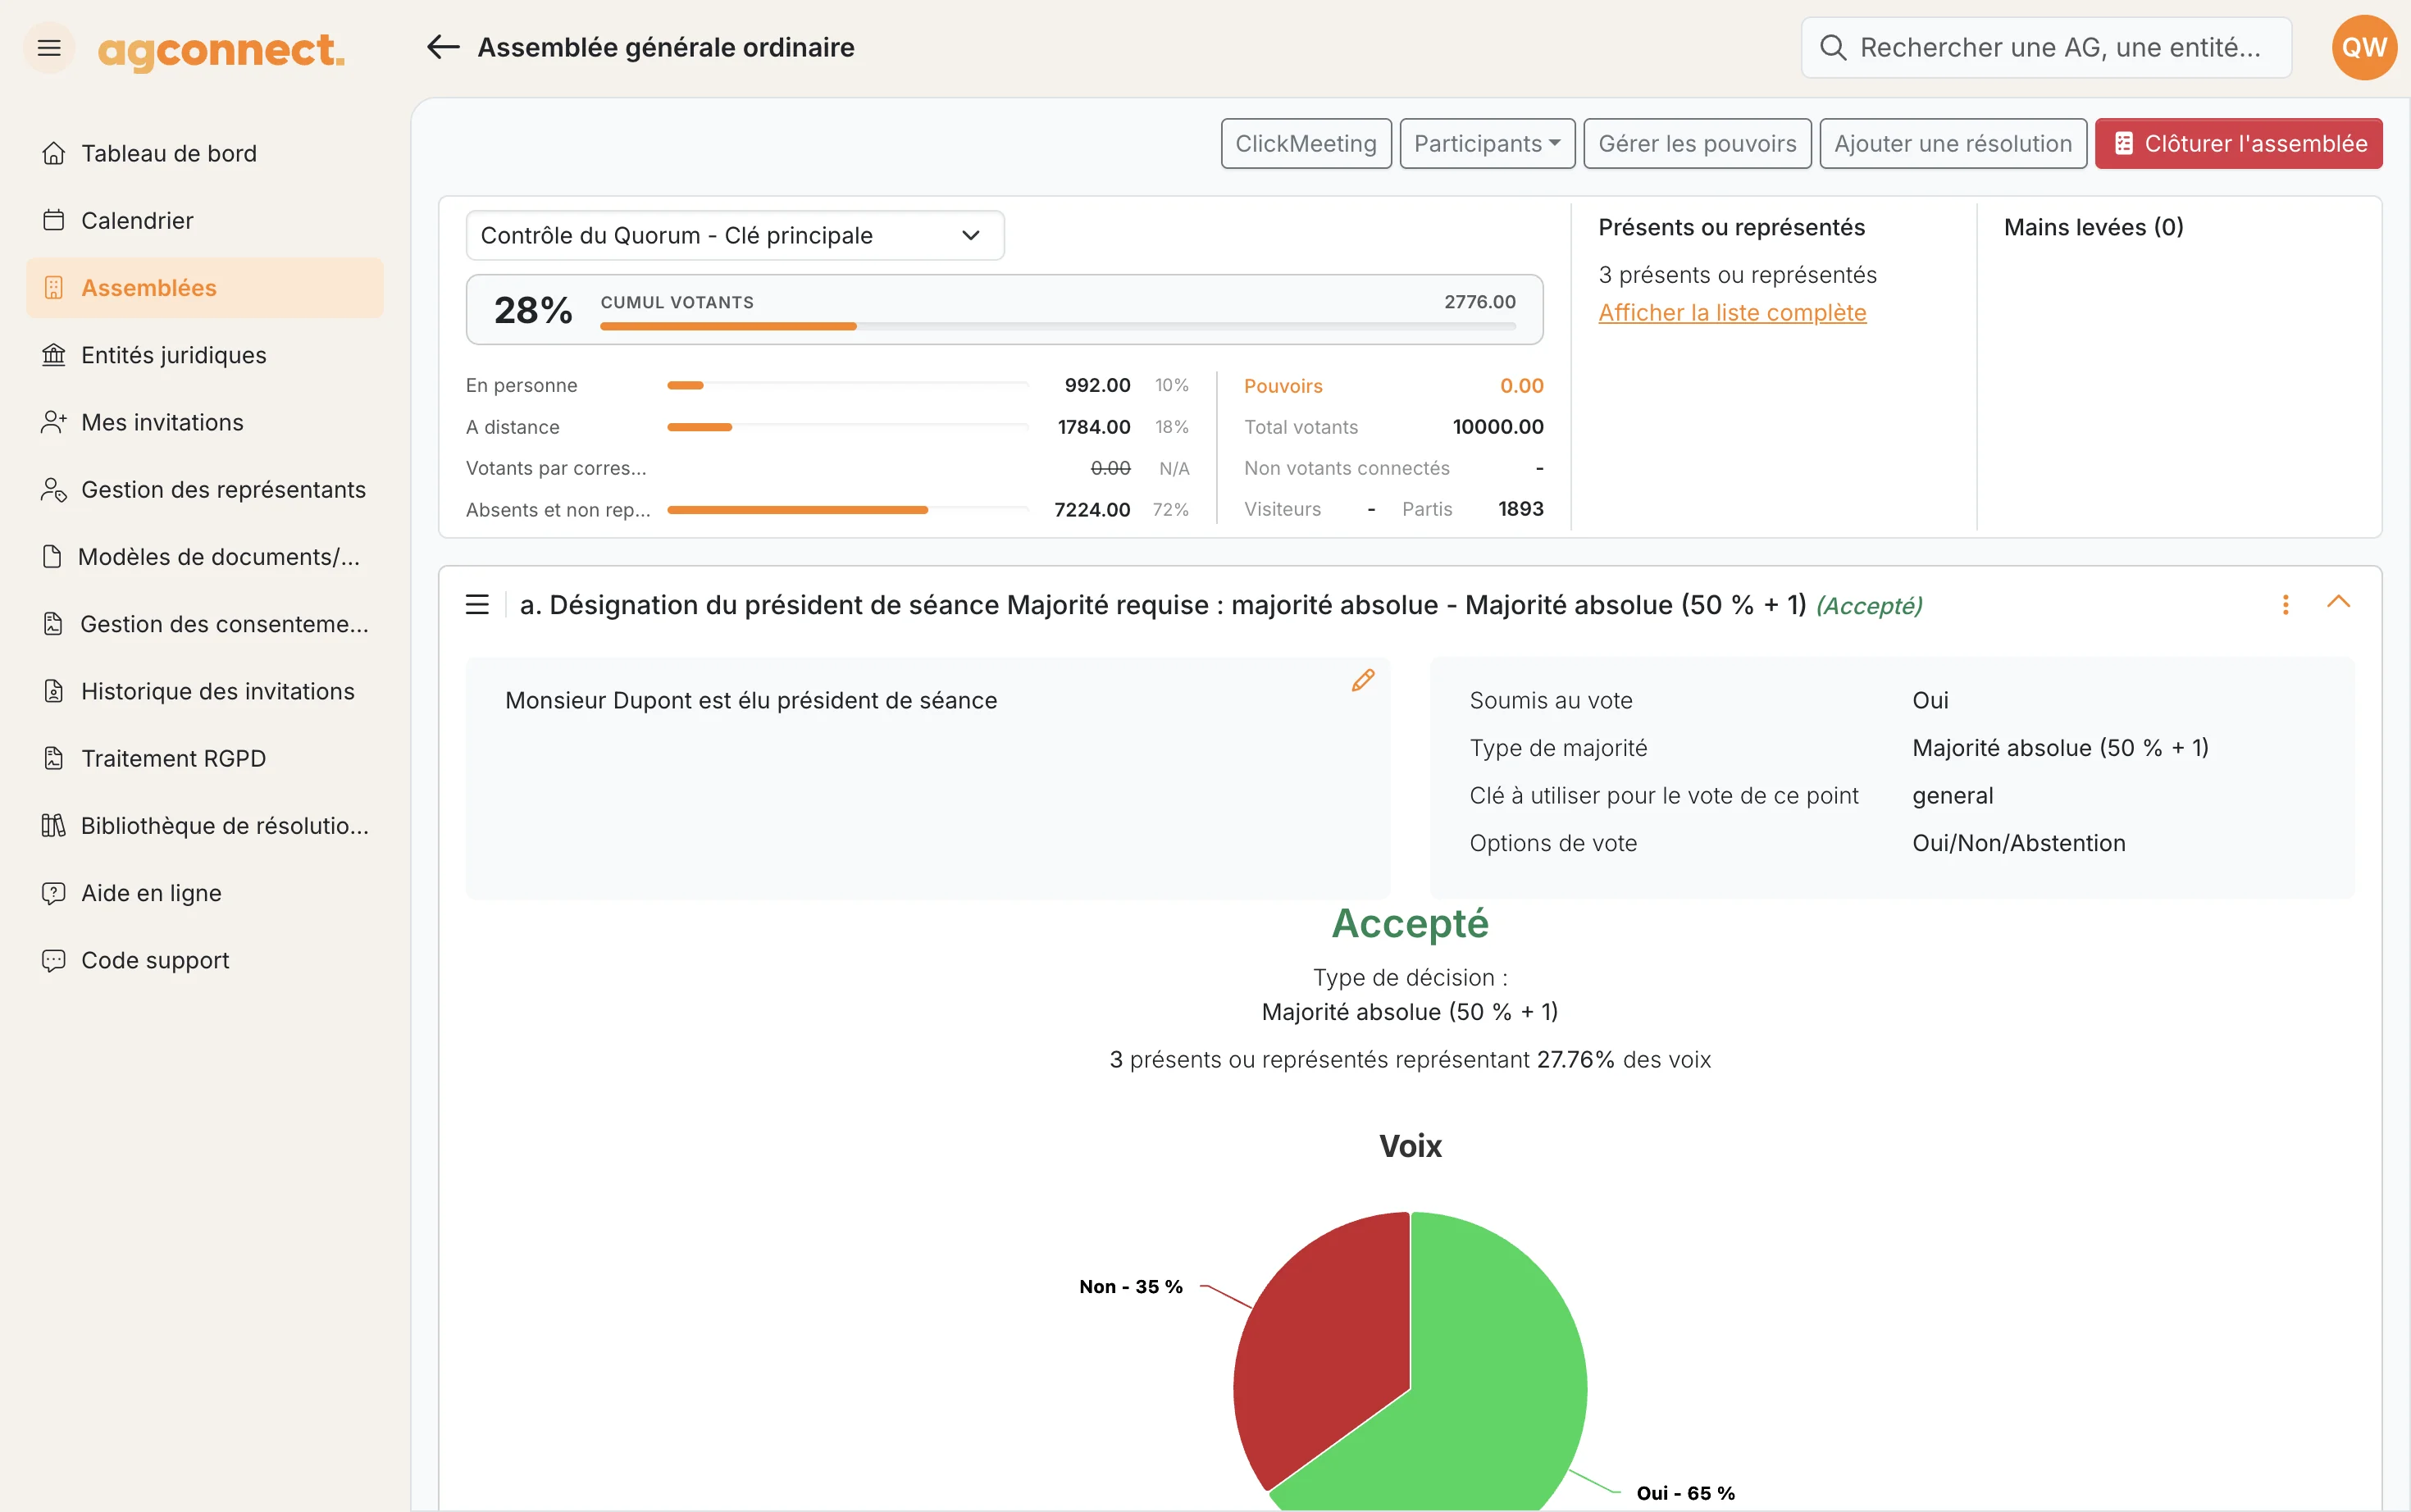Open the Contrôle du Quorum dropdown

[735, 235]
